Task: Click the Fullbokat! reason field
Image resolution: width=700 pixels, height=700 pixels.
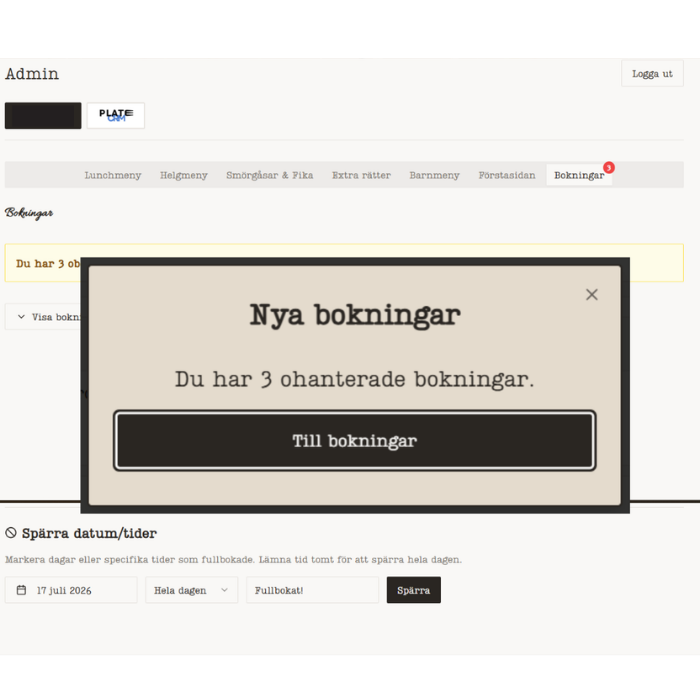Action: 312,590
